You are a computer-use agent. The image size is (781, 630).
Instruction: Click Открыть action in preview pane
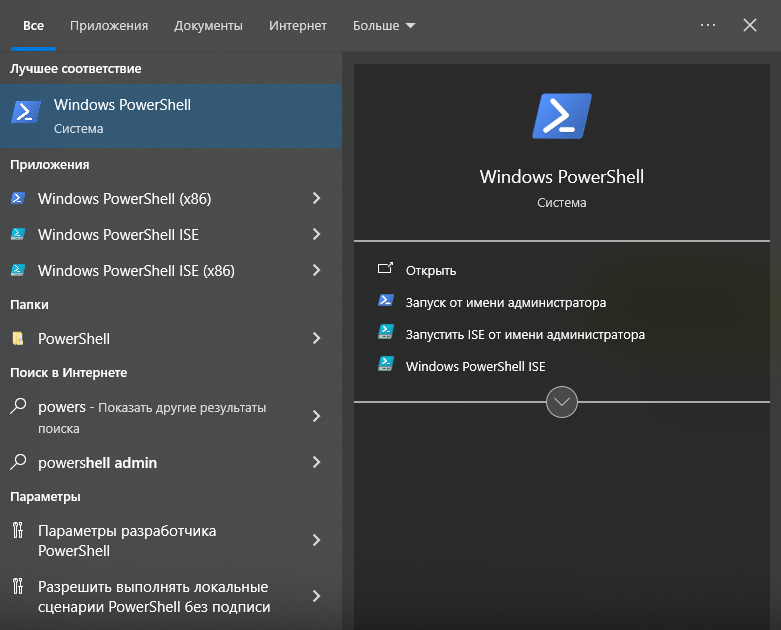click(431, 270)
